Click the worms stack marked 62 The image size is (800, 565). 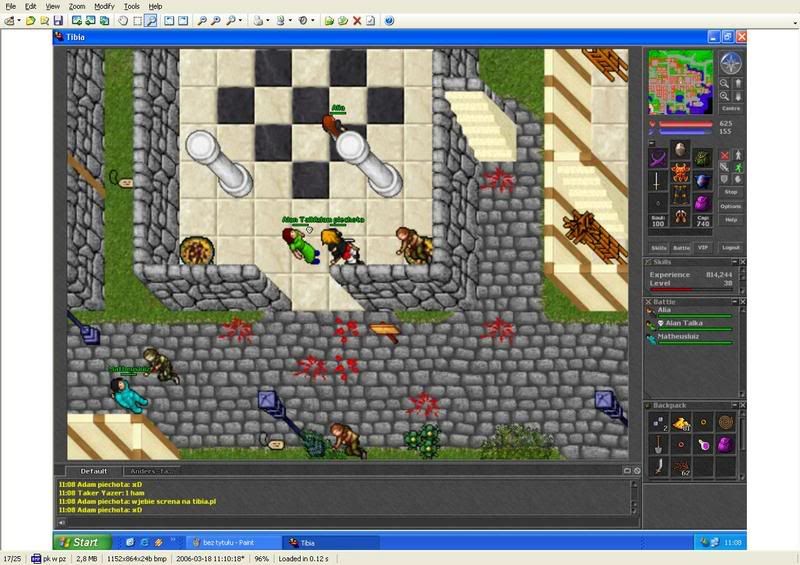(681, 466)
